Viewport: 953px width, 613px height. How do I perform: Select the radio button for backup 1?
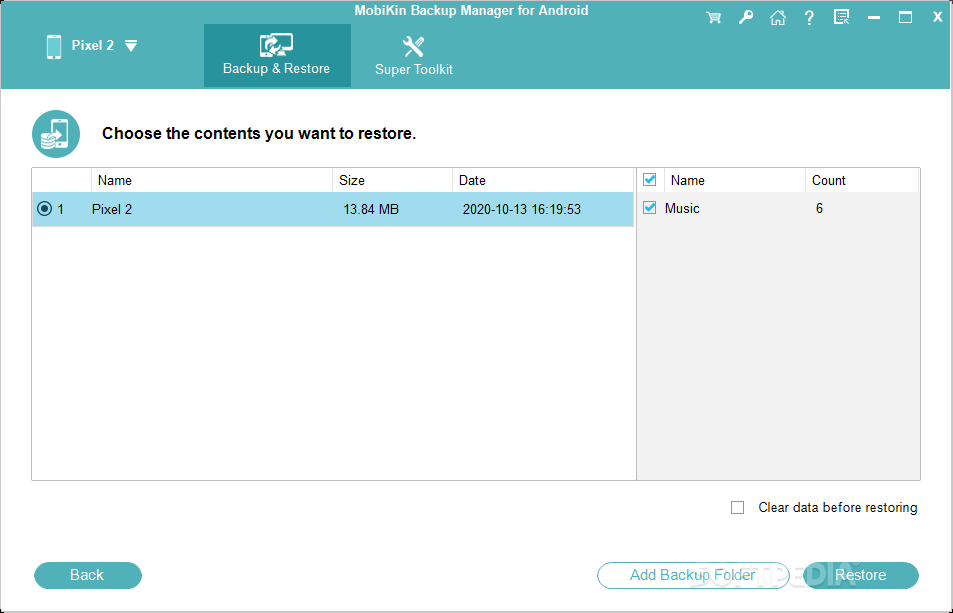tap(44, 209)
